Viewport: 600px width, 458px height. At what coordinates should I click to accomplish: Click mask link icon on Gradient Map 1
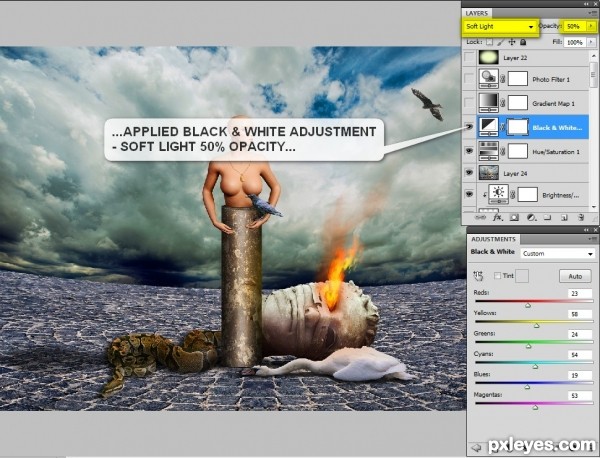click(x=503, y=103)
